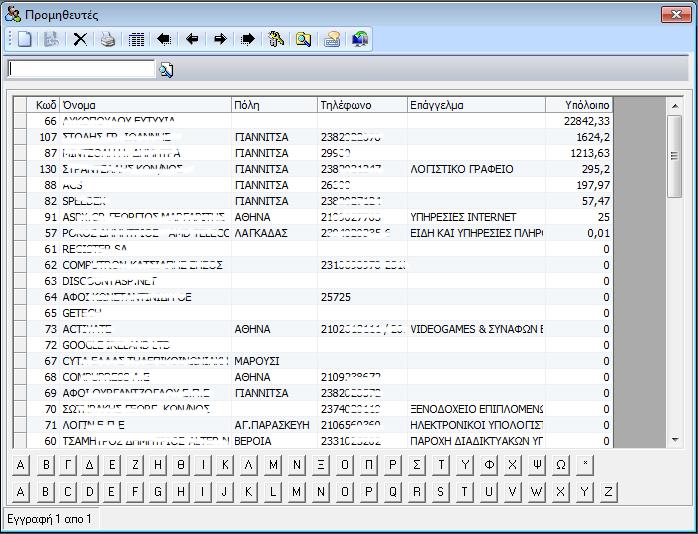Sort by Κωδ column header
Image resolution: width=698 pixels, height=534 pixels.
pos(43,105)
